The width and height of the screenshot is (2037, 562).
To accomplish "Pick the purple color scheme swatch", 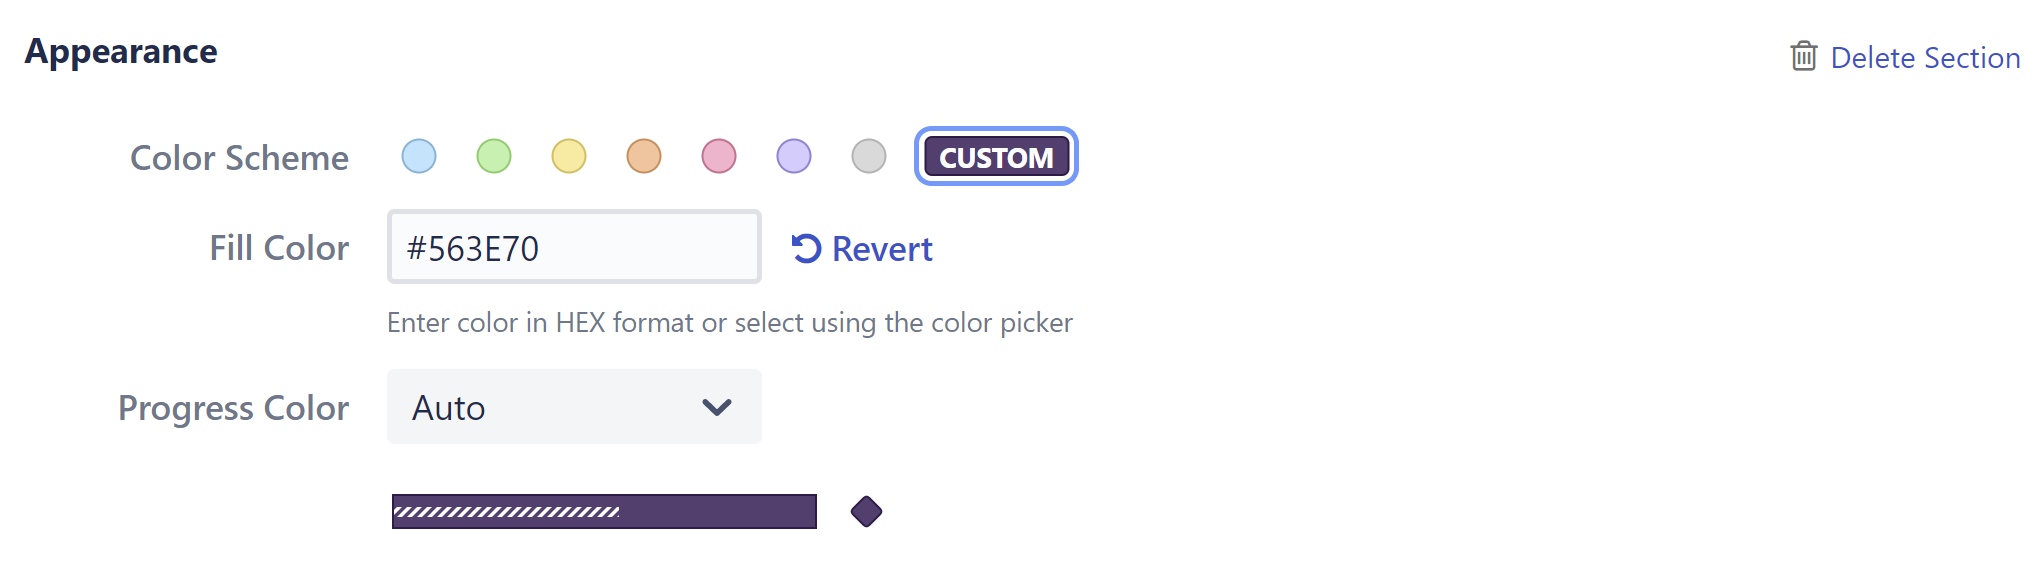I will [x=794, y=156].
